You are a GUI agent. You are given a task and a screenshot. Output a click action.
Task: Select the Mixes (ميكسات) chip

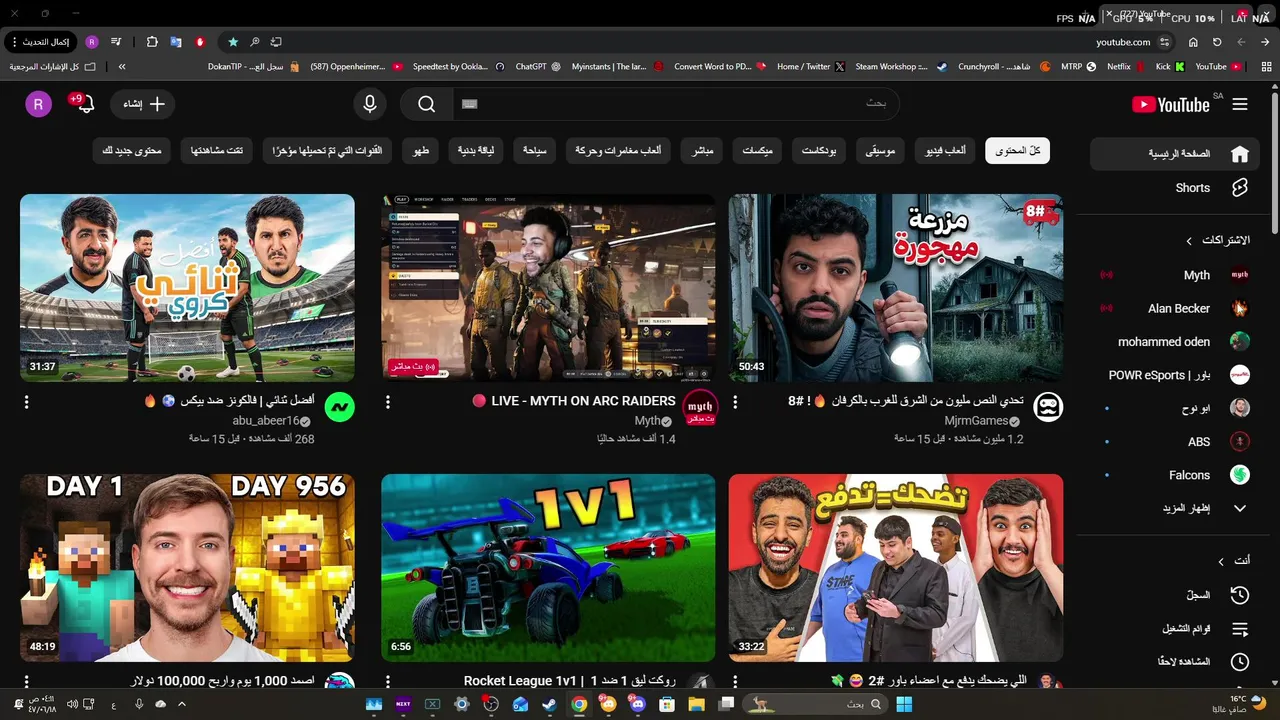coord(757,151)
